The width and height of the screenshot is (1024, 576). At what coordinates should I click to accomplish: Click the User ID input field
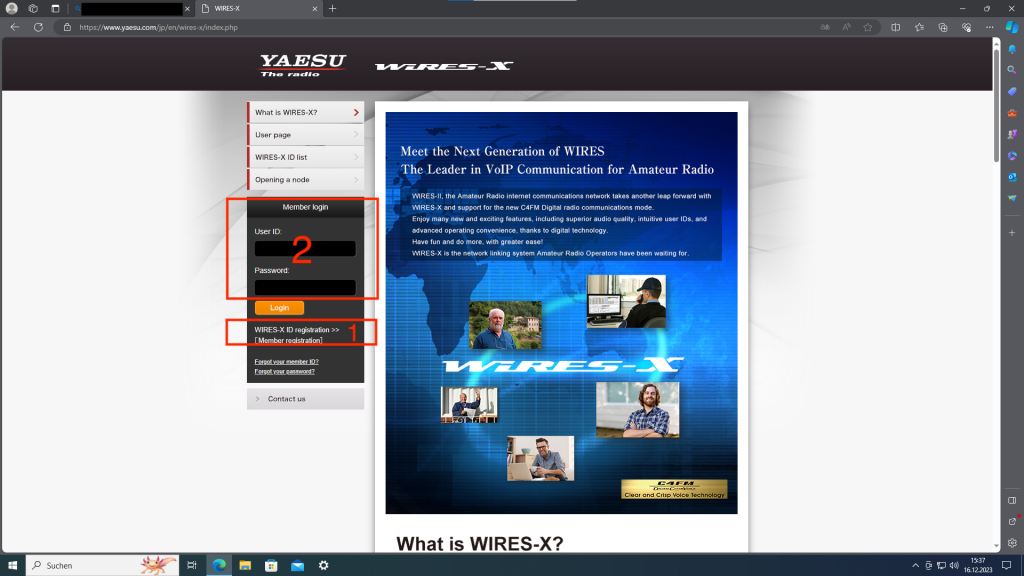tap(305, 249)
